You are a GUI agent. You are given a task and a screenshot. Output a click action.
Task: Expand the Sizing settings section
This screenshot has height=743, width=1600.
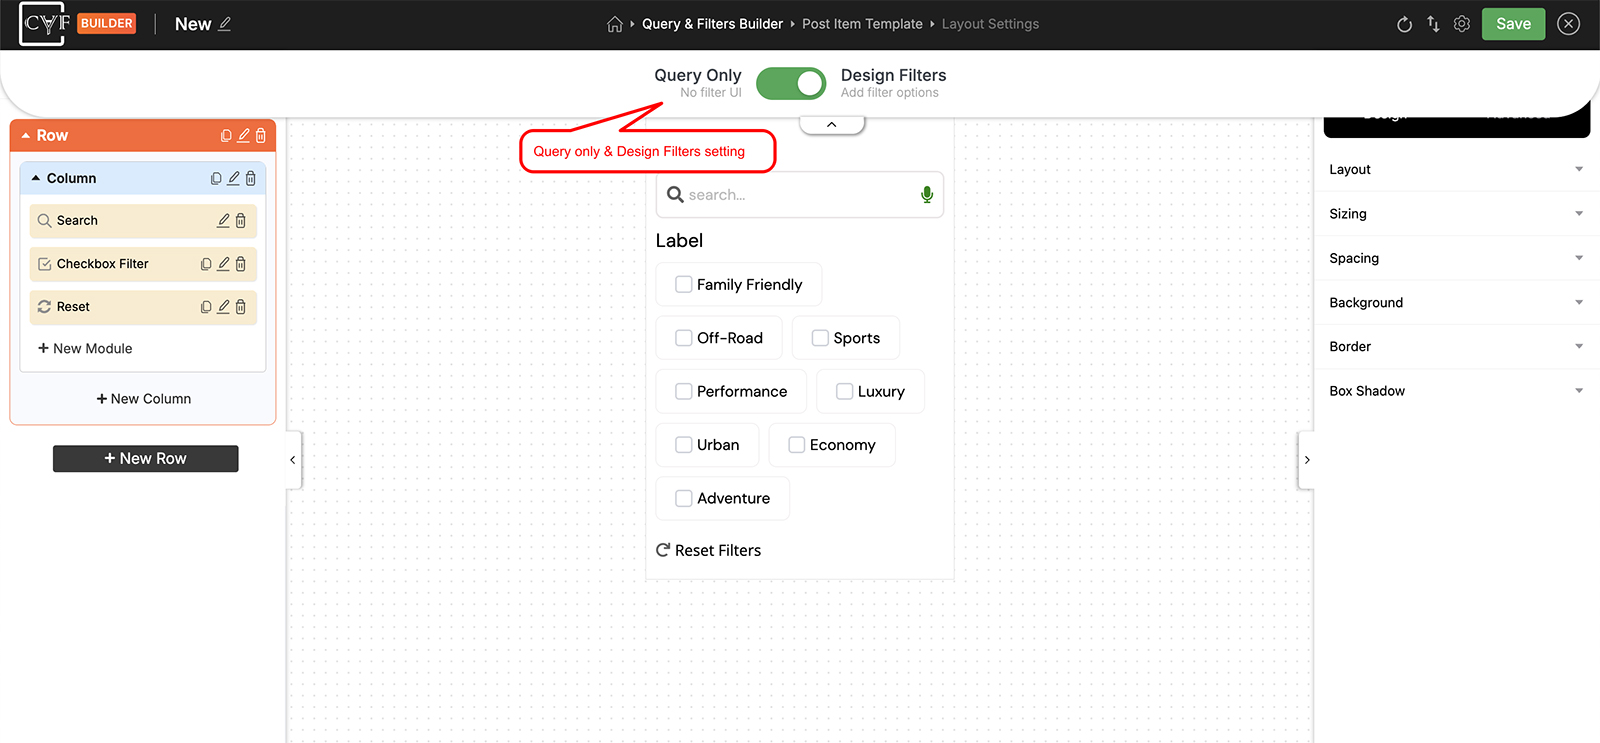pyautogui.click(x=1456, y=214)
